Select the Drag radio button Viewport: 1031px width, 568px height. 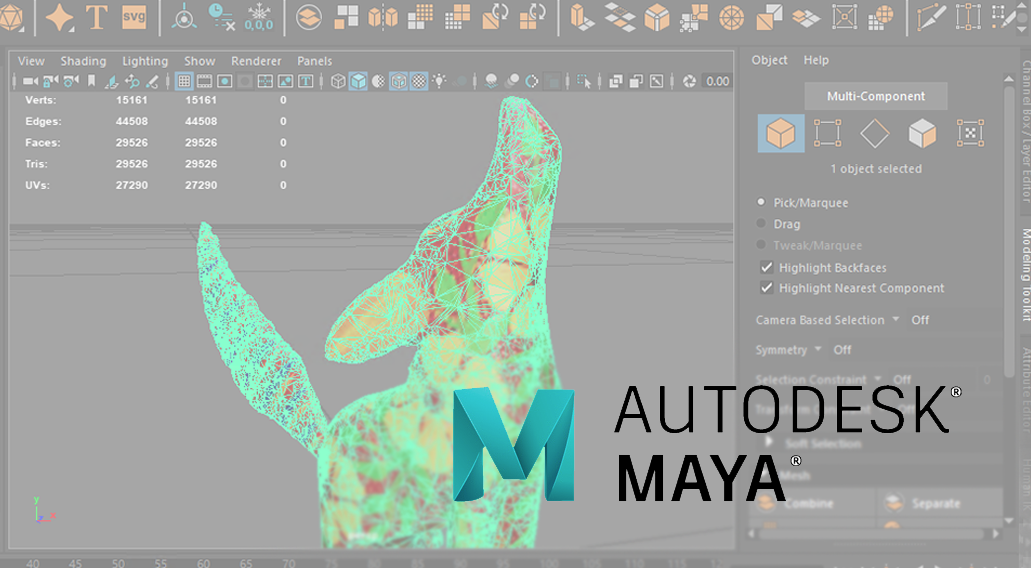(761, 224)
